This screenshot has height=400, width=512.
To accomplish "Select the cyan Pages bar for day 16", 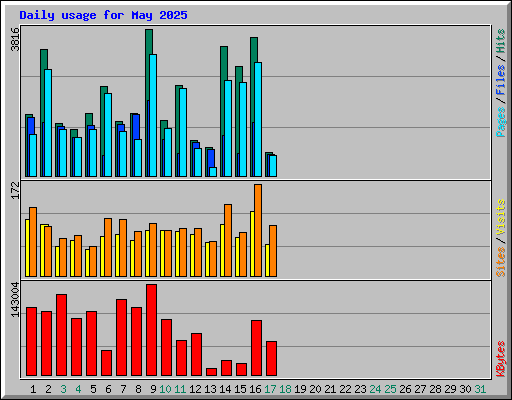I will 258,119.
